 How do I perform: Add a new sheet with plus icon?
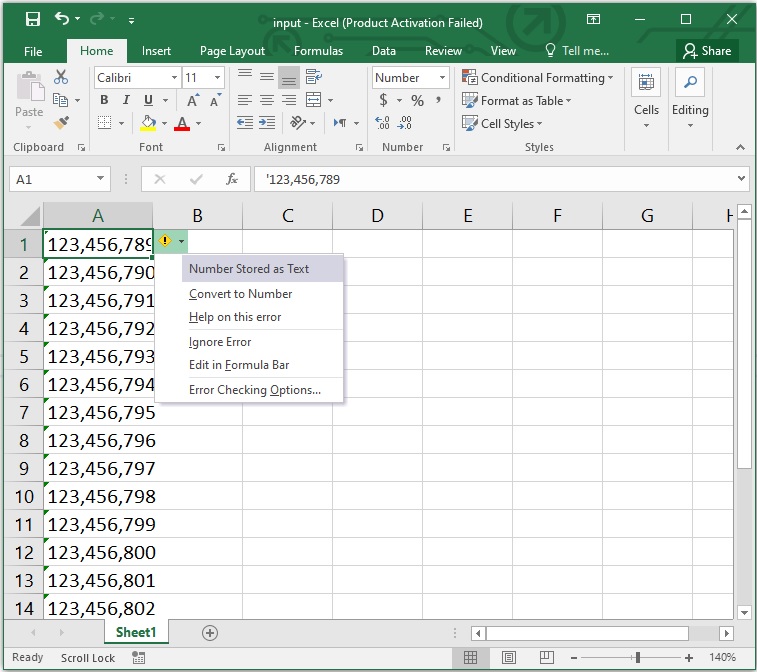tap(210, 632)
